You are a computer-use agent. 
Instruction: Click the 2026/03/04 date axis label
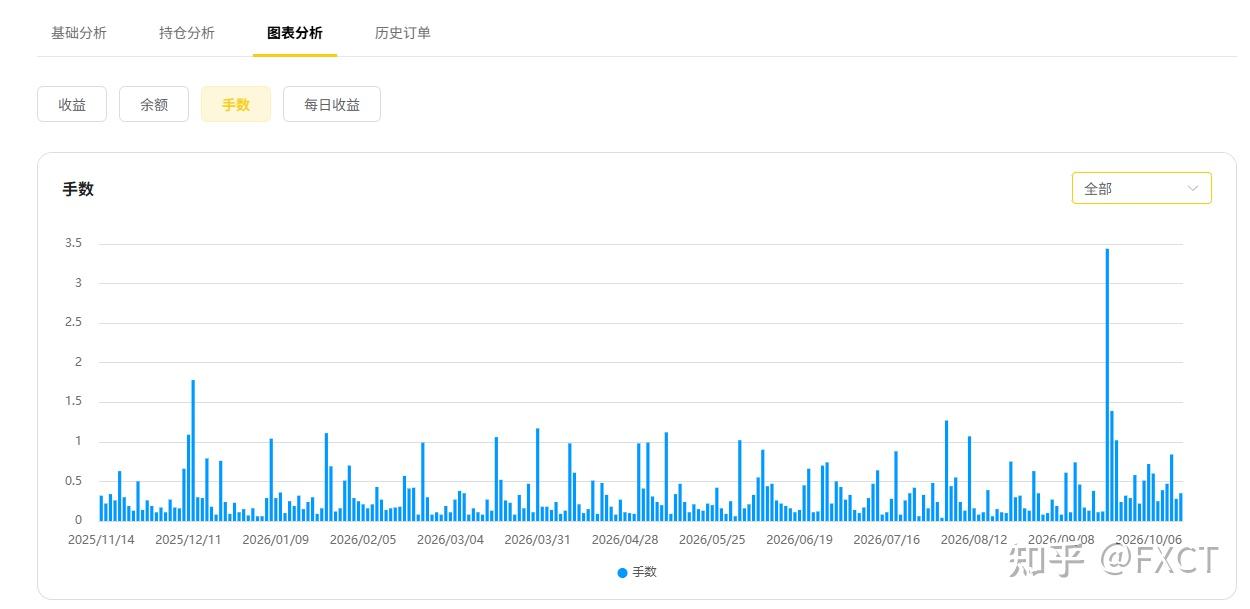point(450,540)
